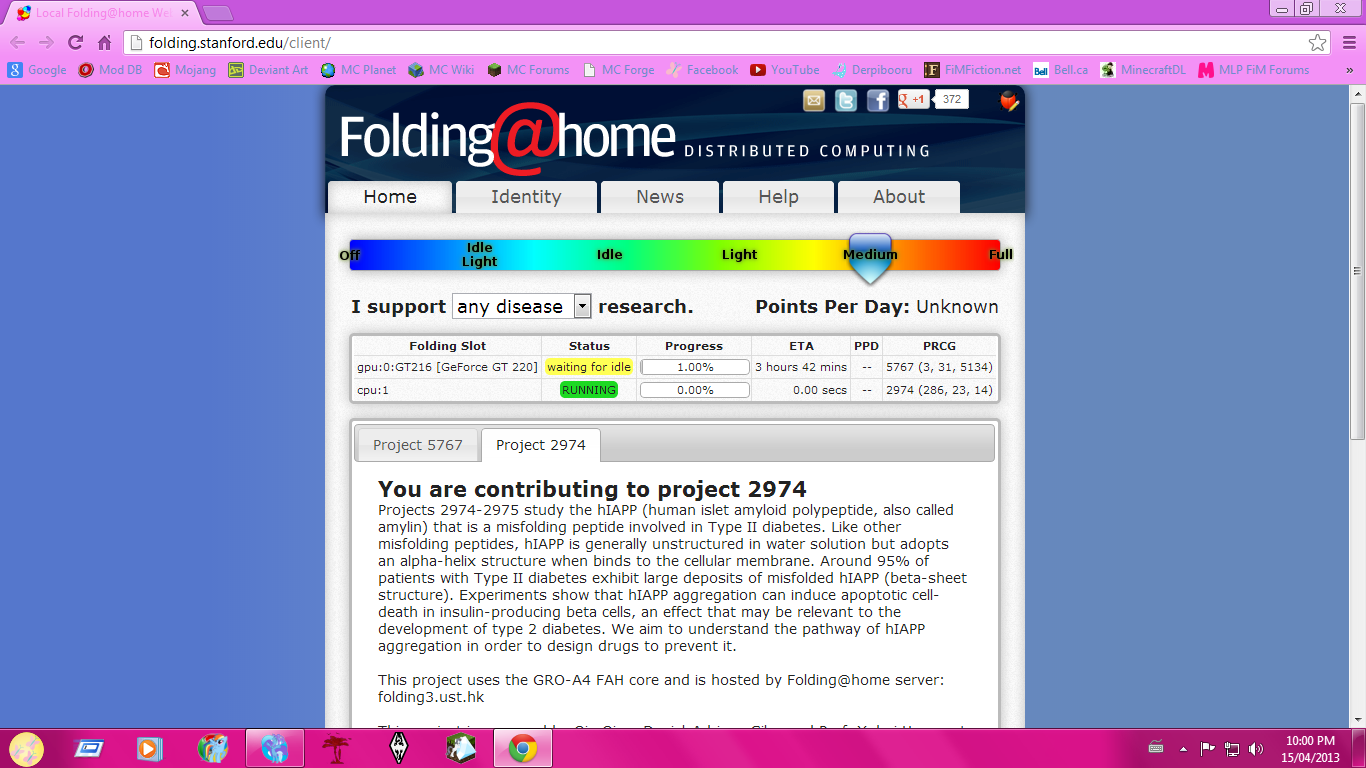Select the Project 5767 tab
The height and width of the screenshot is (768, 1366).
point(418,445)
